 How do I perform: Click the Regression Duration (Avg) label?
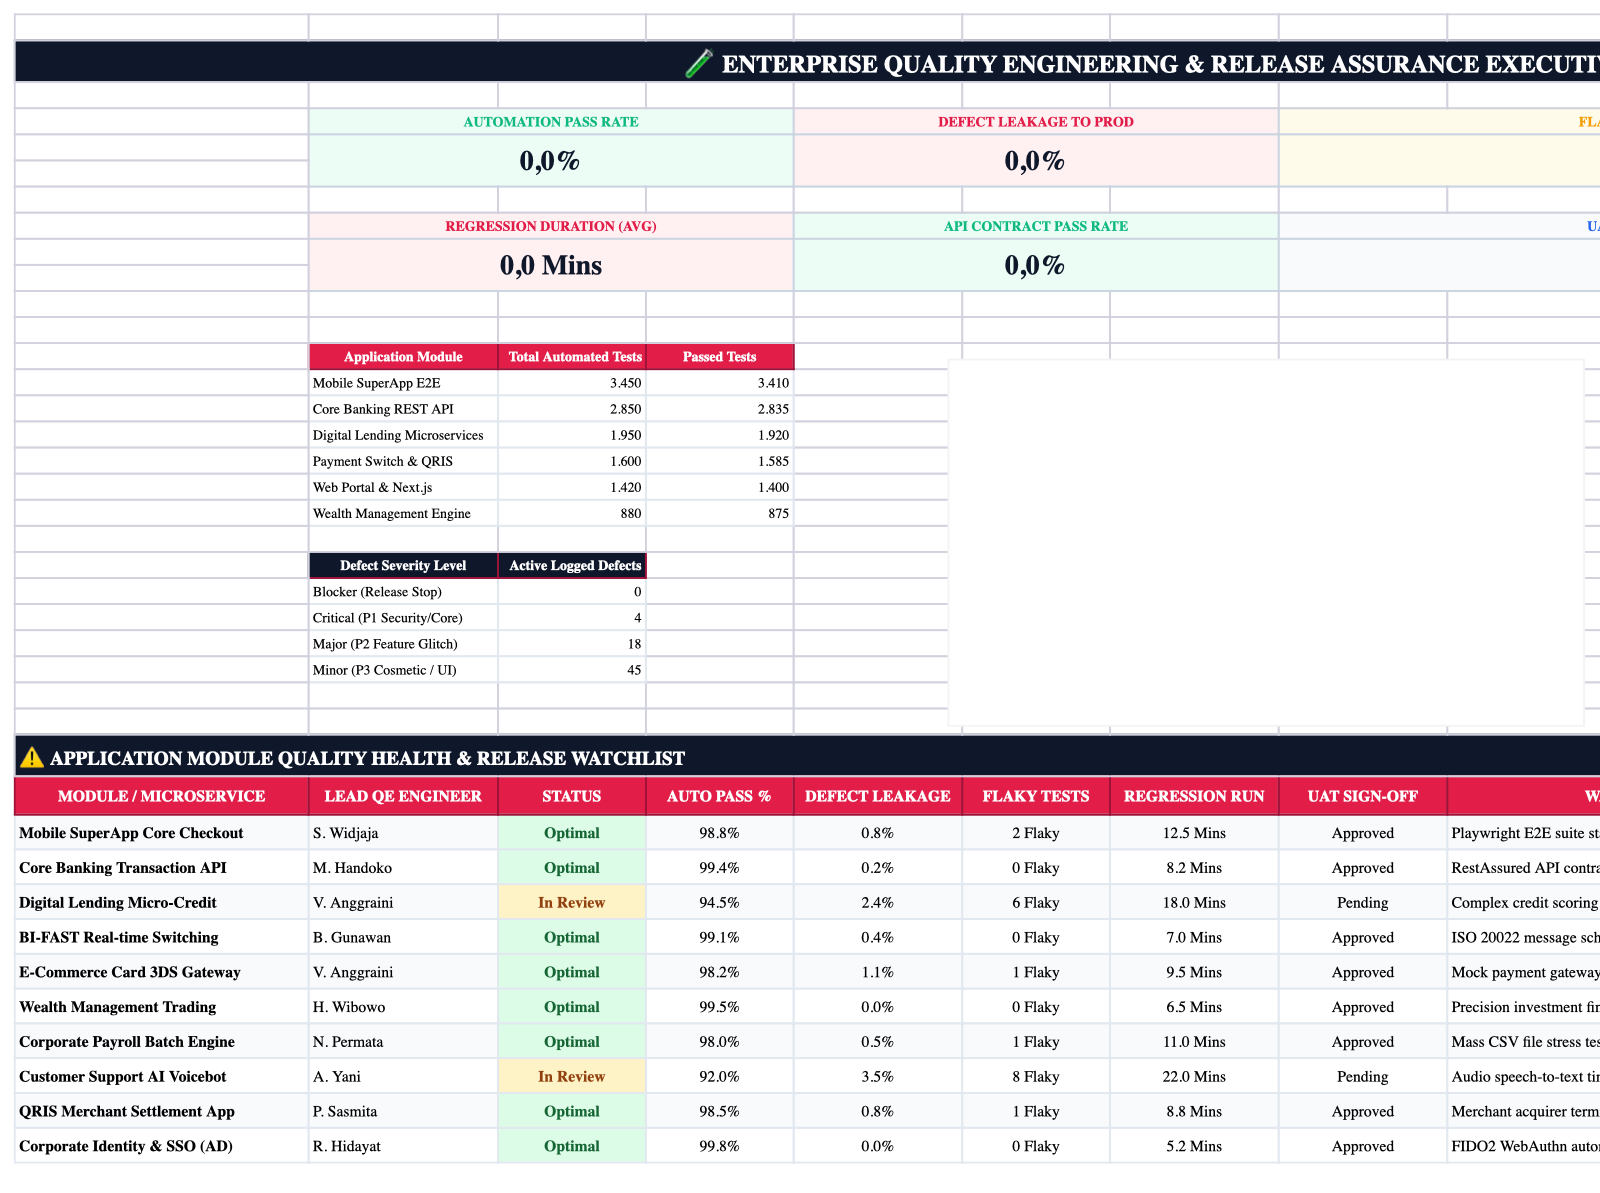pyautogui.click(x=551, y=226)
